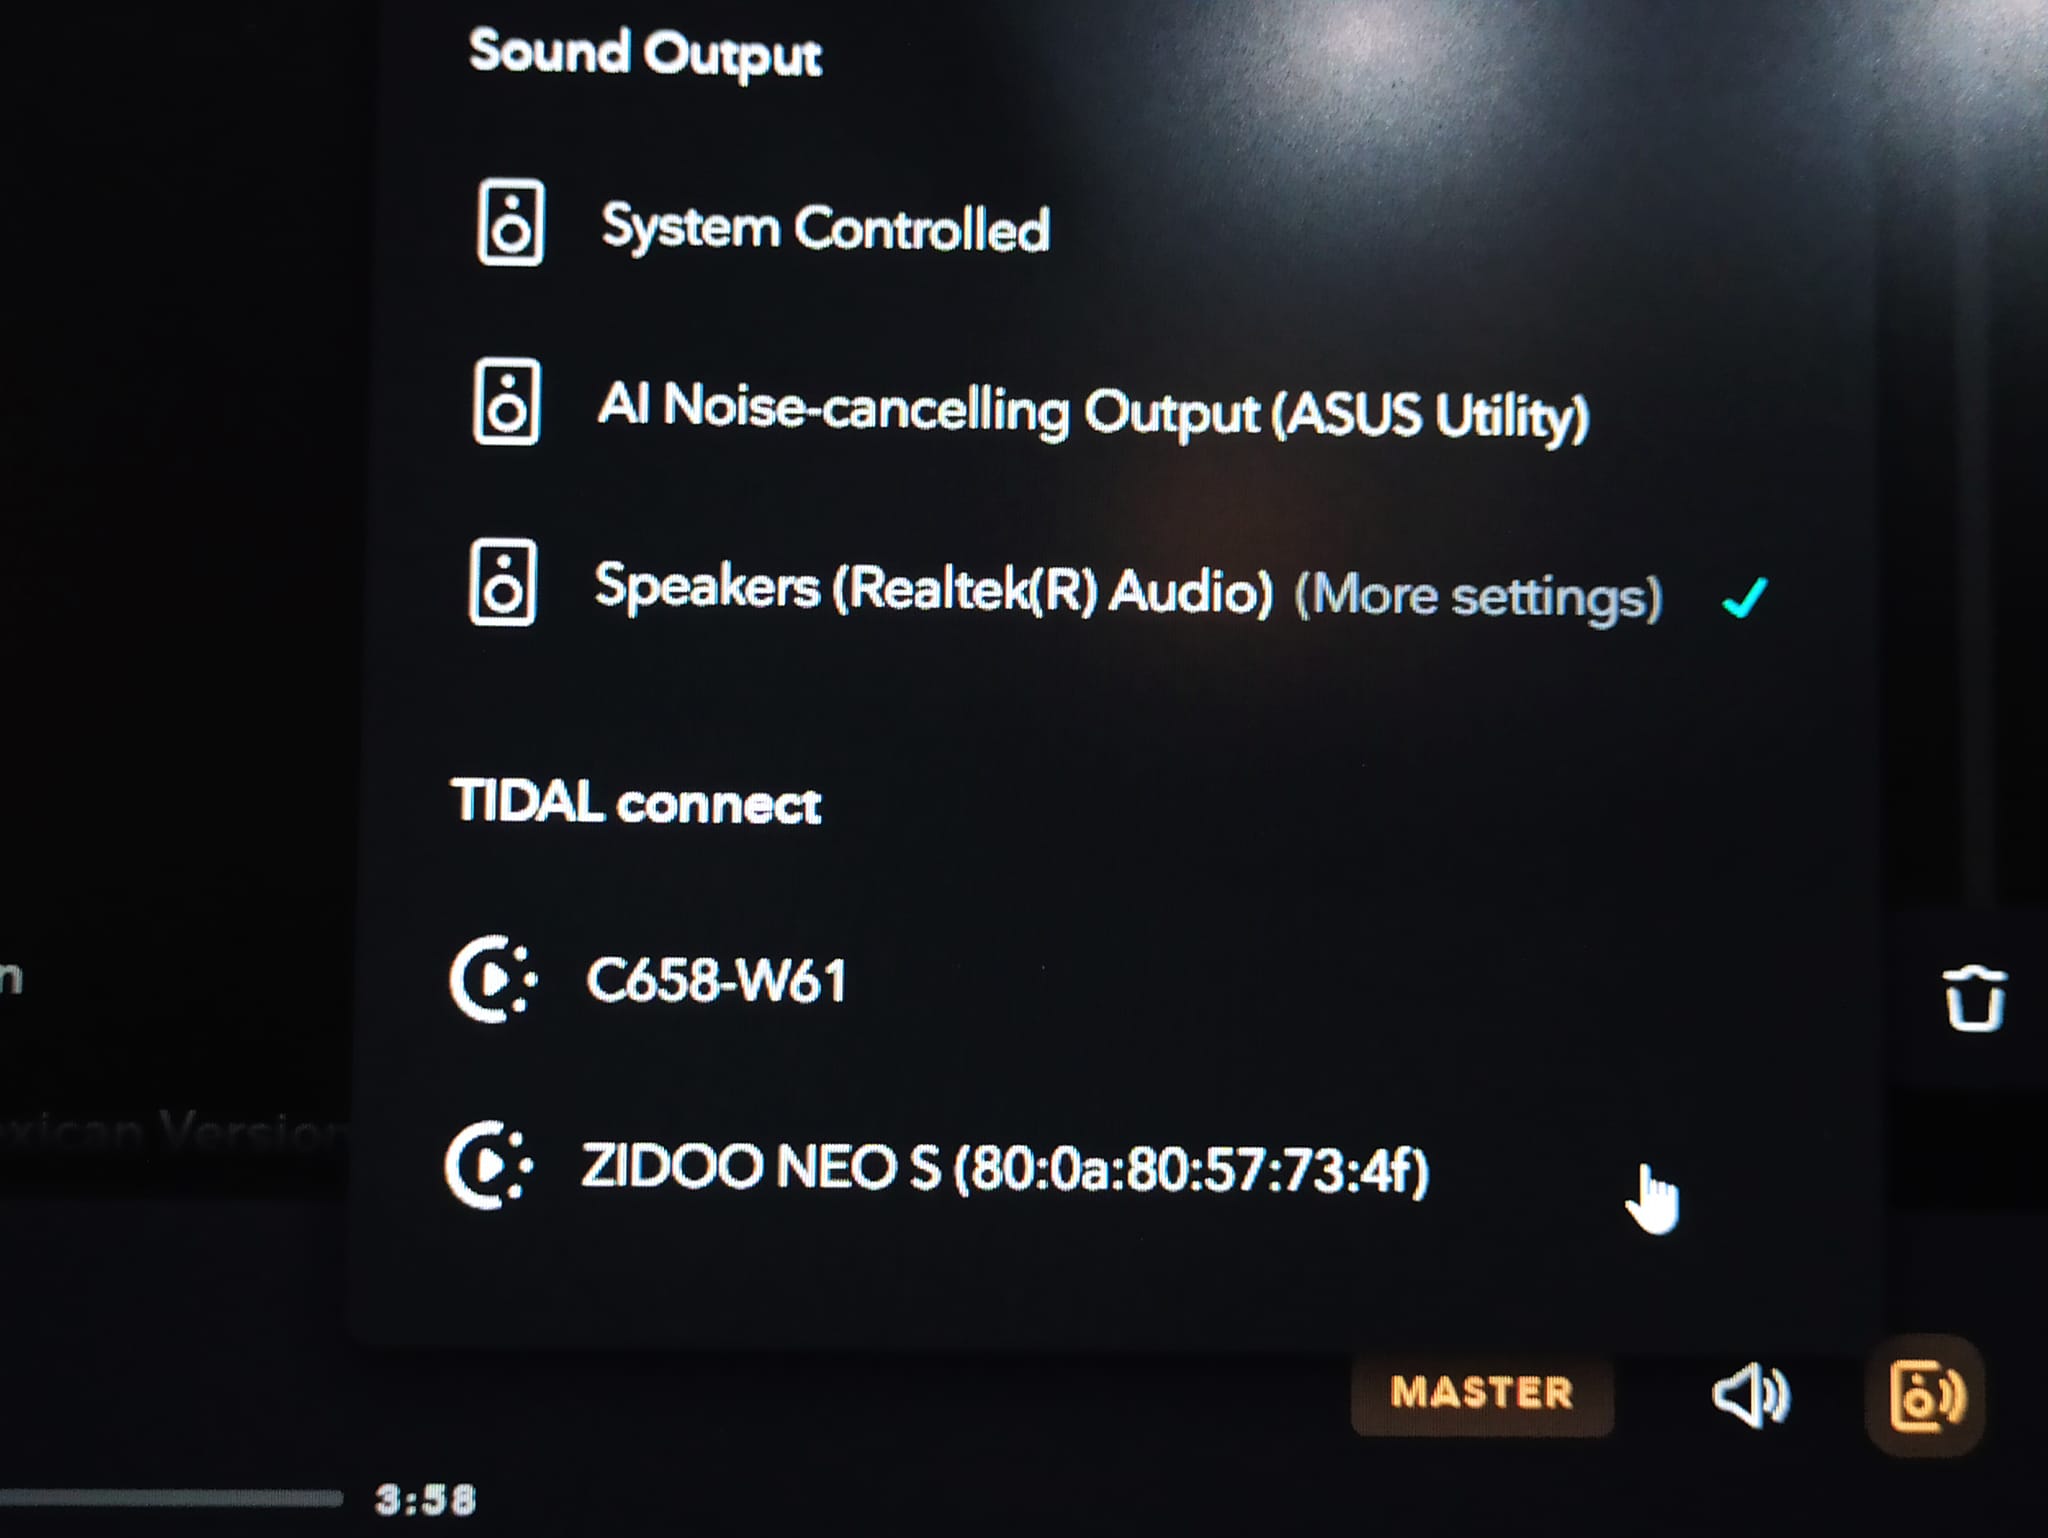Click the MASTER quality badge
2048x1538 pixels.
coord(1481,1393)
